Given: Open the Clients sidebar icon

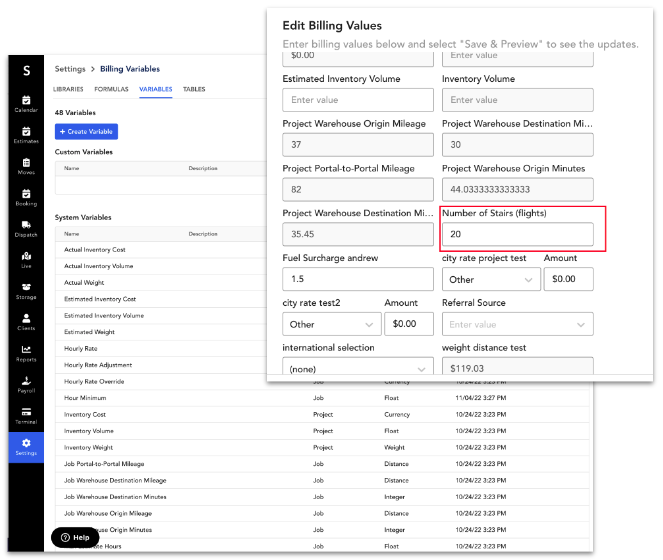Looking at the screenshot, I should click(x=26, y=321).
